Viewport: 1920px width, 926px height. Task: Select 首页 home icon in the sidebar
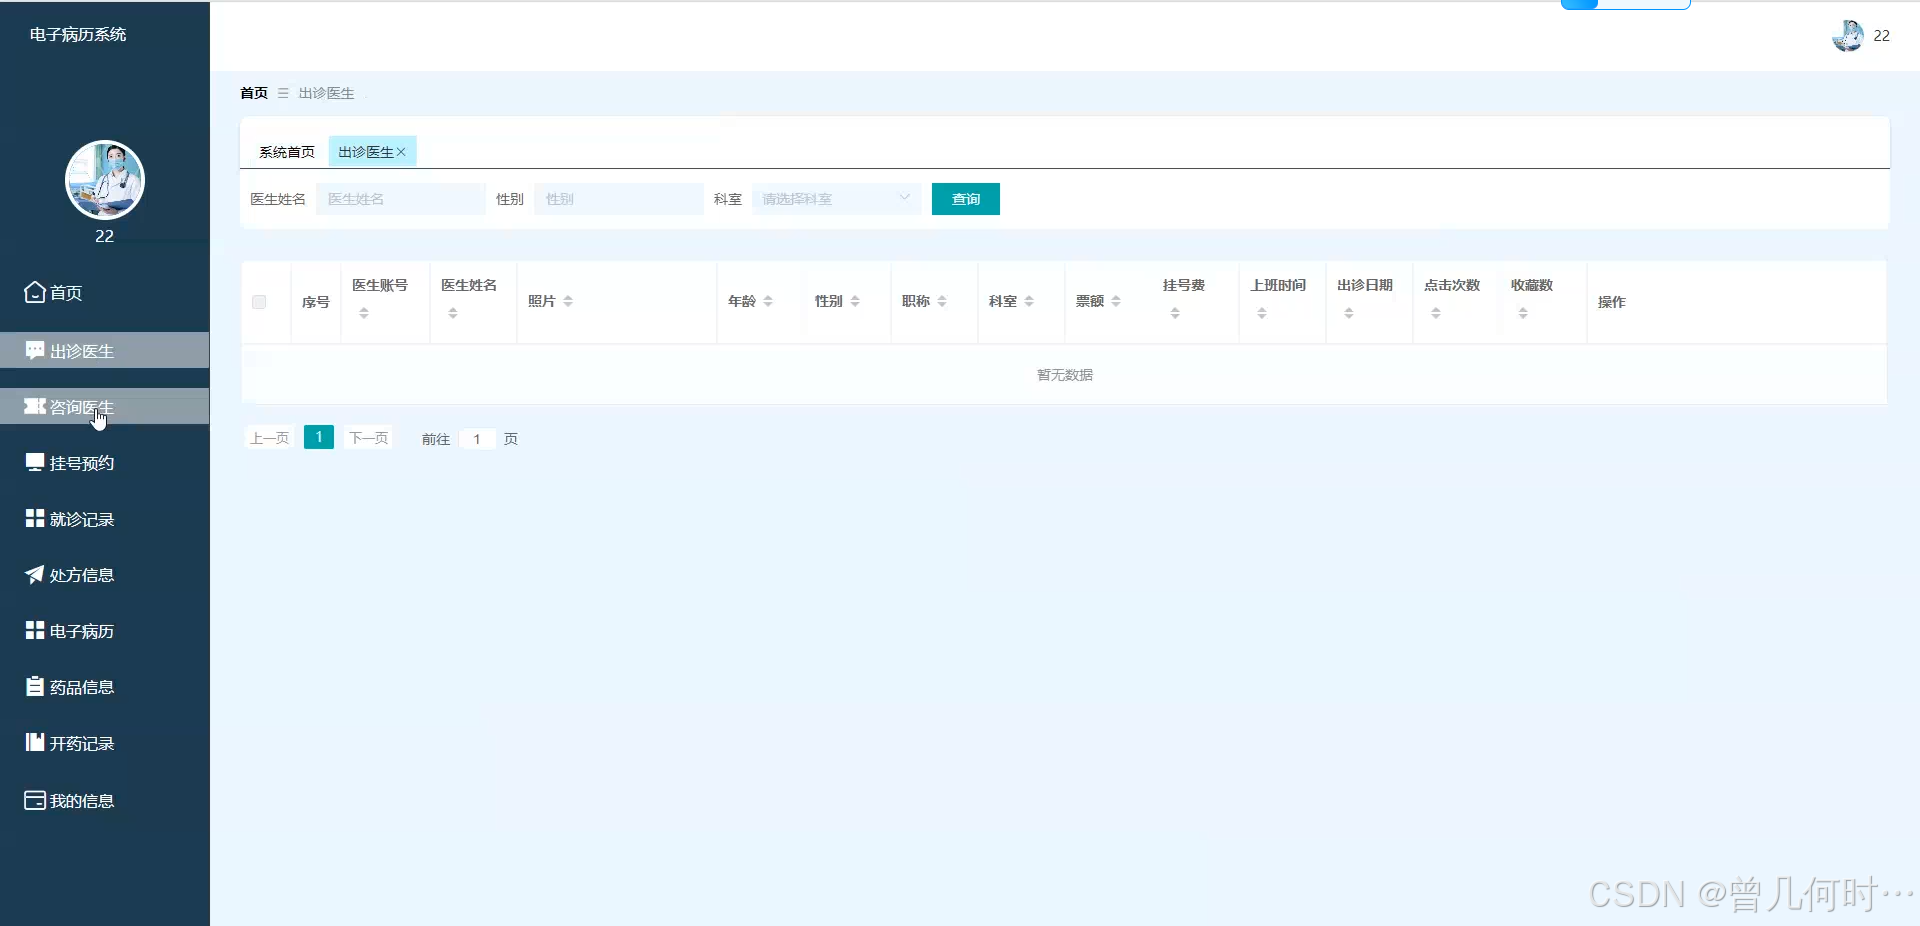pos(34,292)
